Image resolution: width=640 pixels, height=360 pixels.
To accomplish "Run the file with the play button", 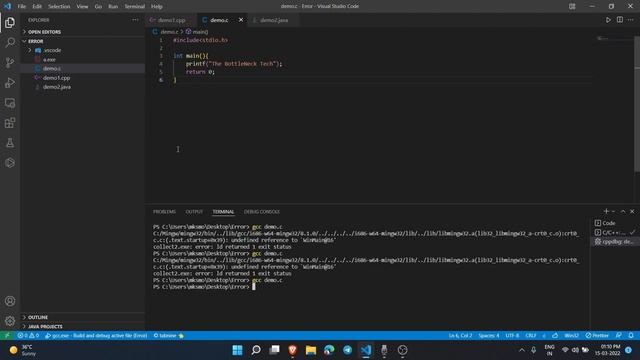I will 608,20.
